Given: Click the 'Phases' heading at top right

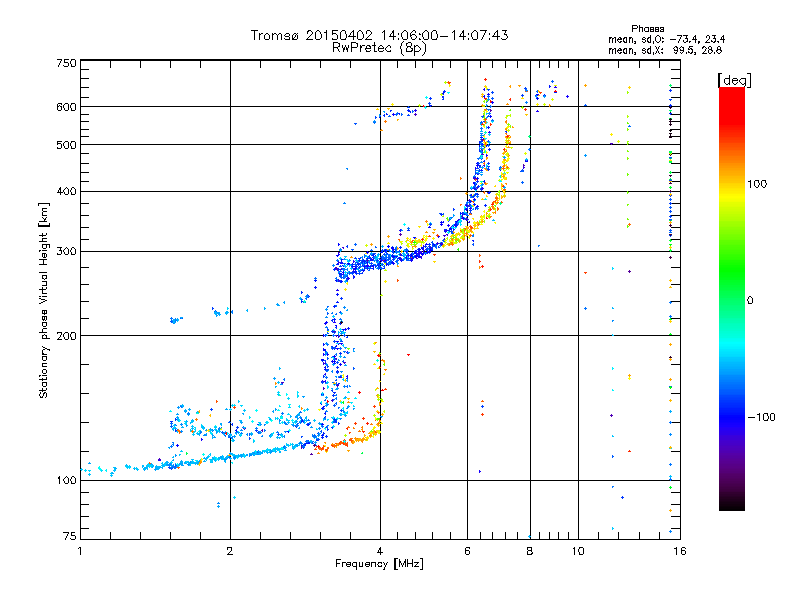Looking at the screenshot, I should [x=647, y=29].
